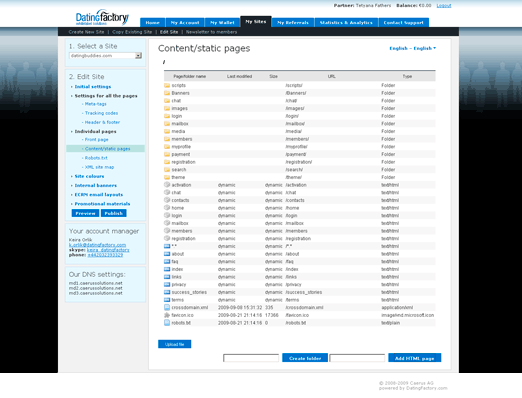The width and height of the screenshot is (522, 398).
Task: Click the Upload file button
Action: tap(175, 344)
